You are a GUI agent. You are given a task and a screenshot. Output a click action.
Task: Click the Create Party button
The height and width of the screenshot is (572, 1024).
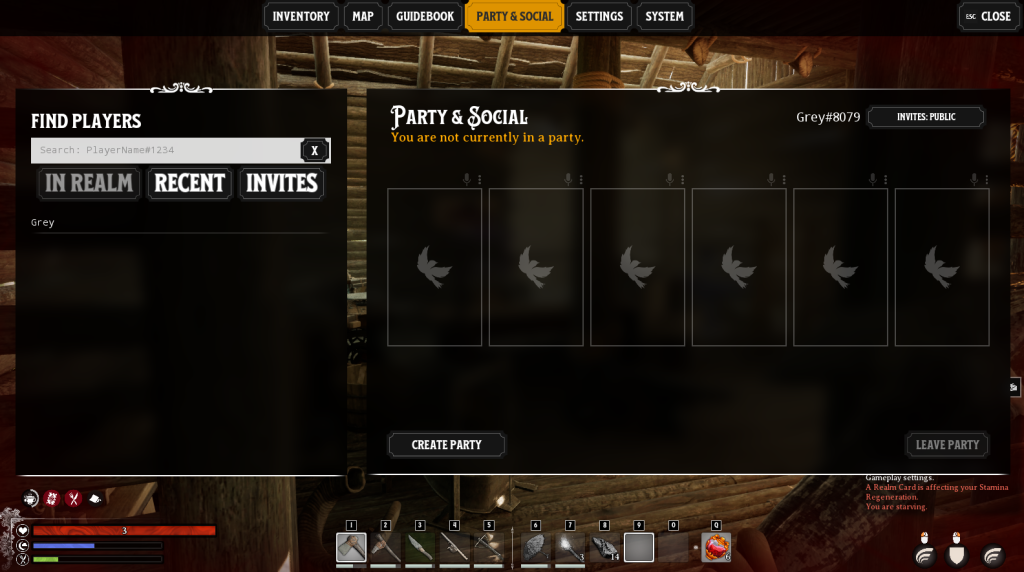click(x=447, y=445)
